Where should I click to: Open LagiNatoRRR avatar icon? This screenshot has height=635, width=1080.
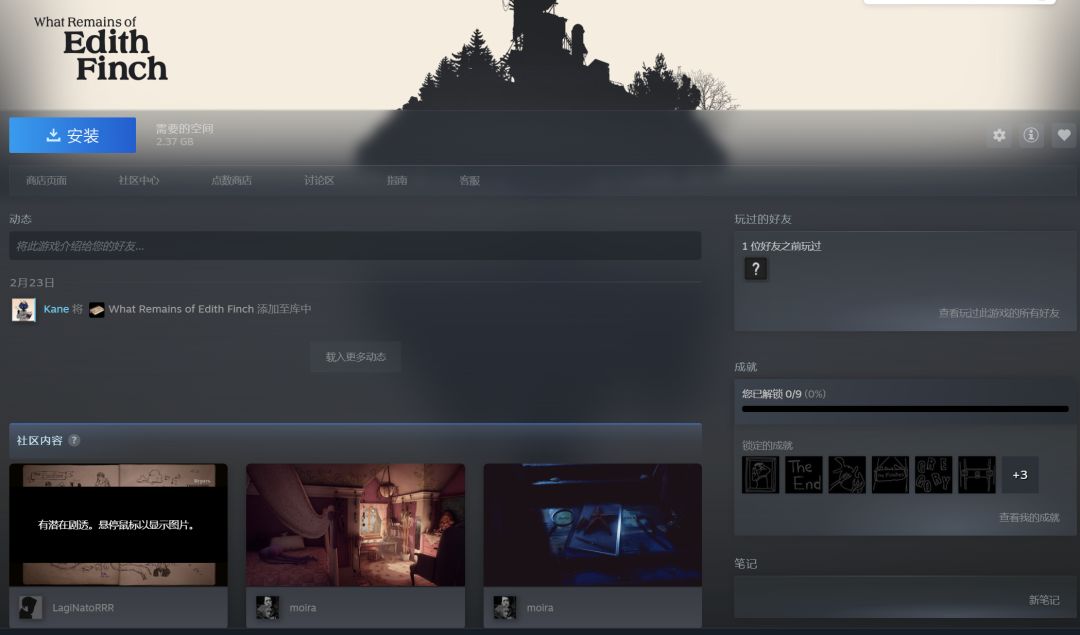tap(30, 607)
